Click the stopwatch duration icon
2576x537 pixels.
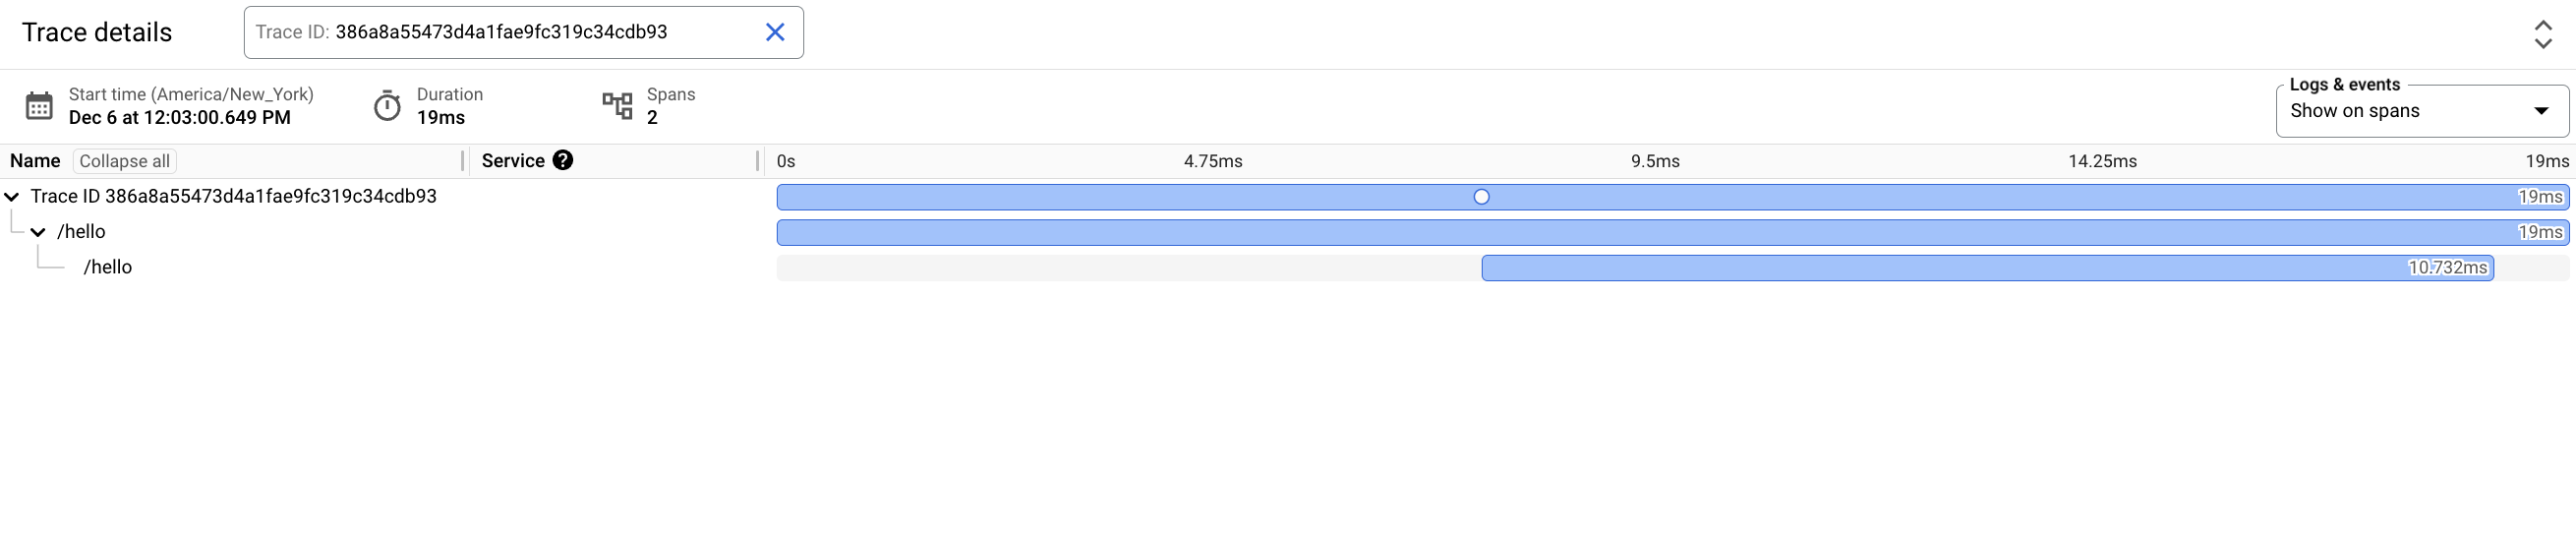387,105
